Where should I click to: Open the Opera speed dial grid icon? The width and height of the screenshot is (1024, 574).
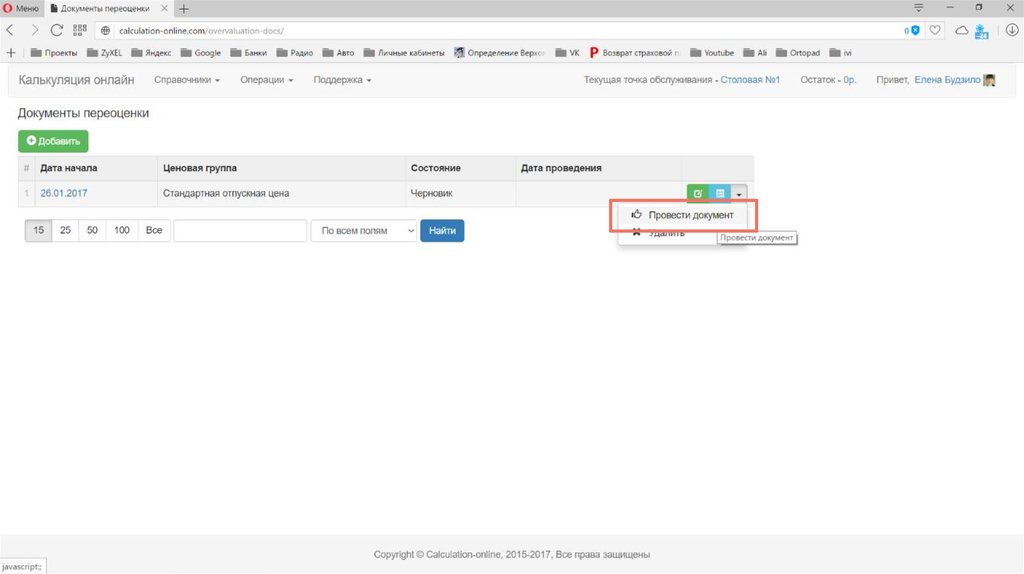[x=80, y=30]
